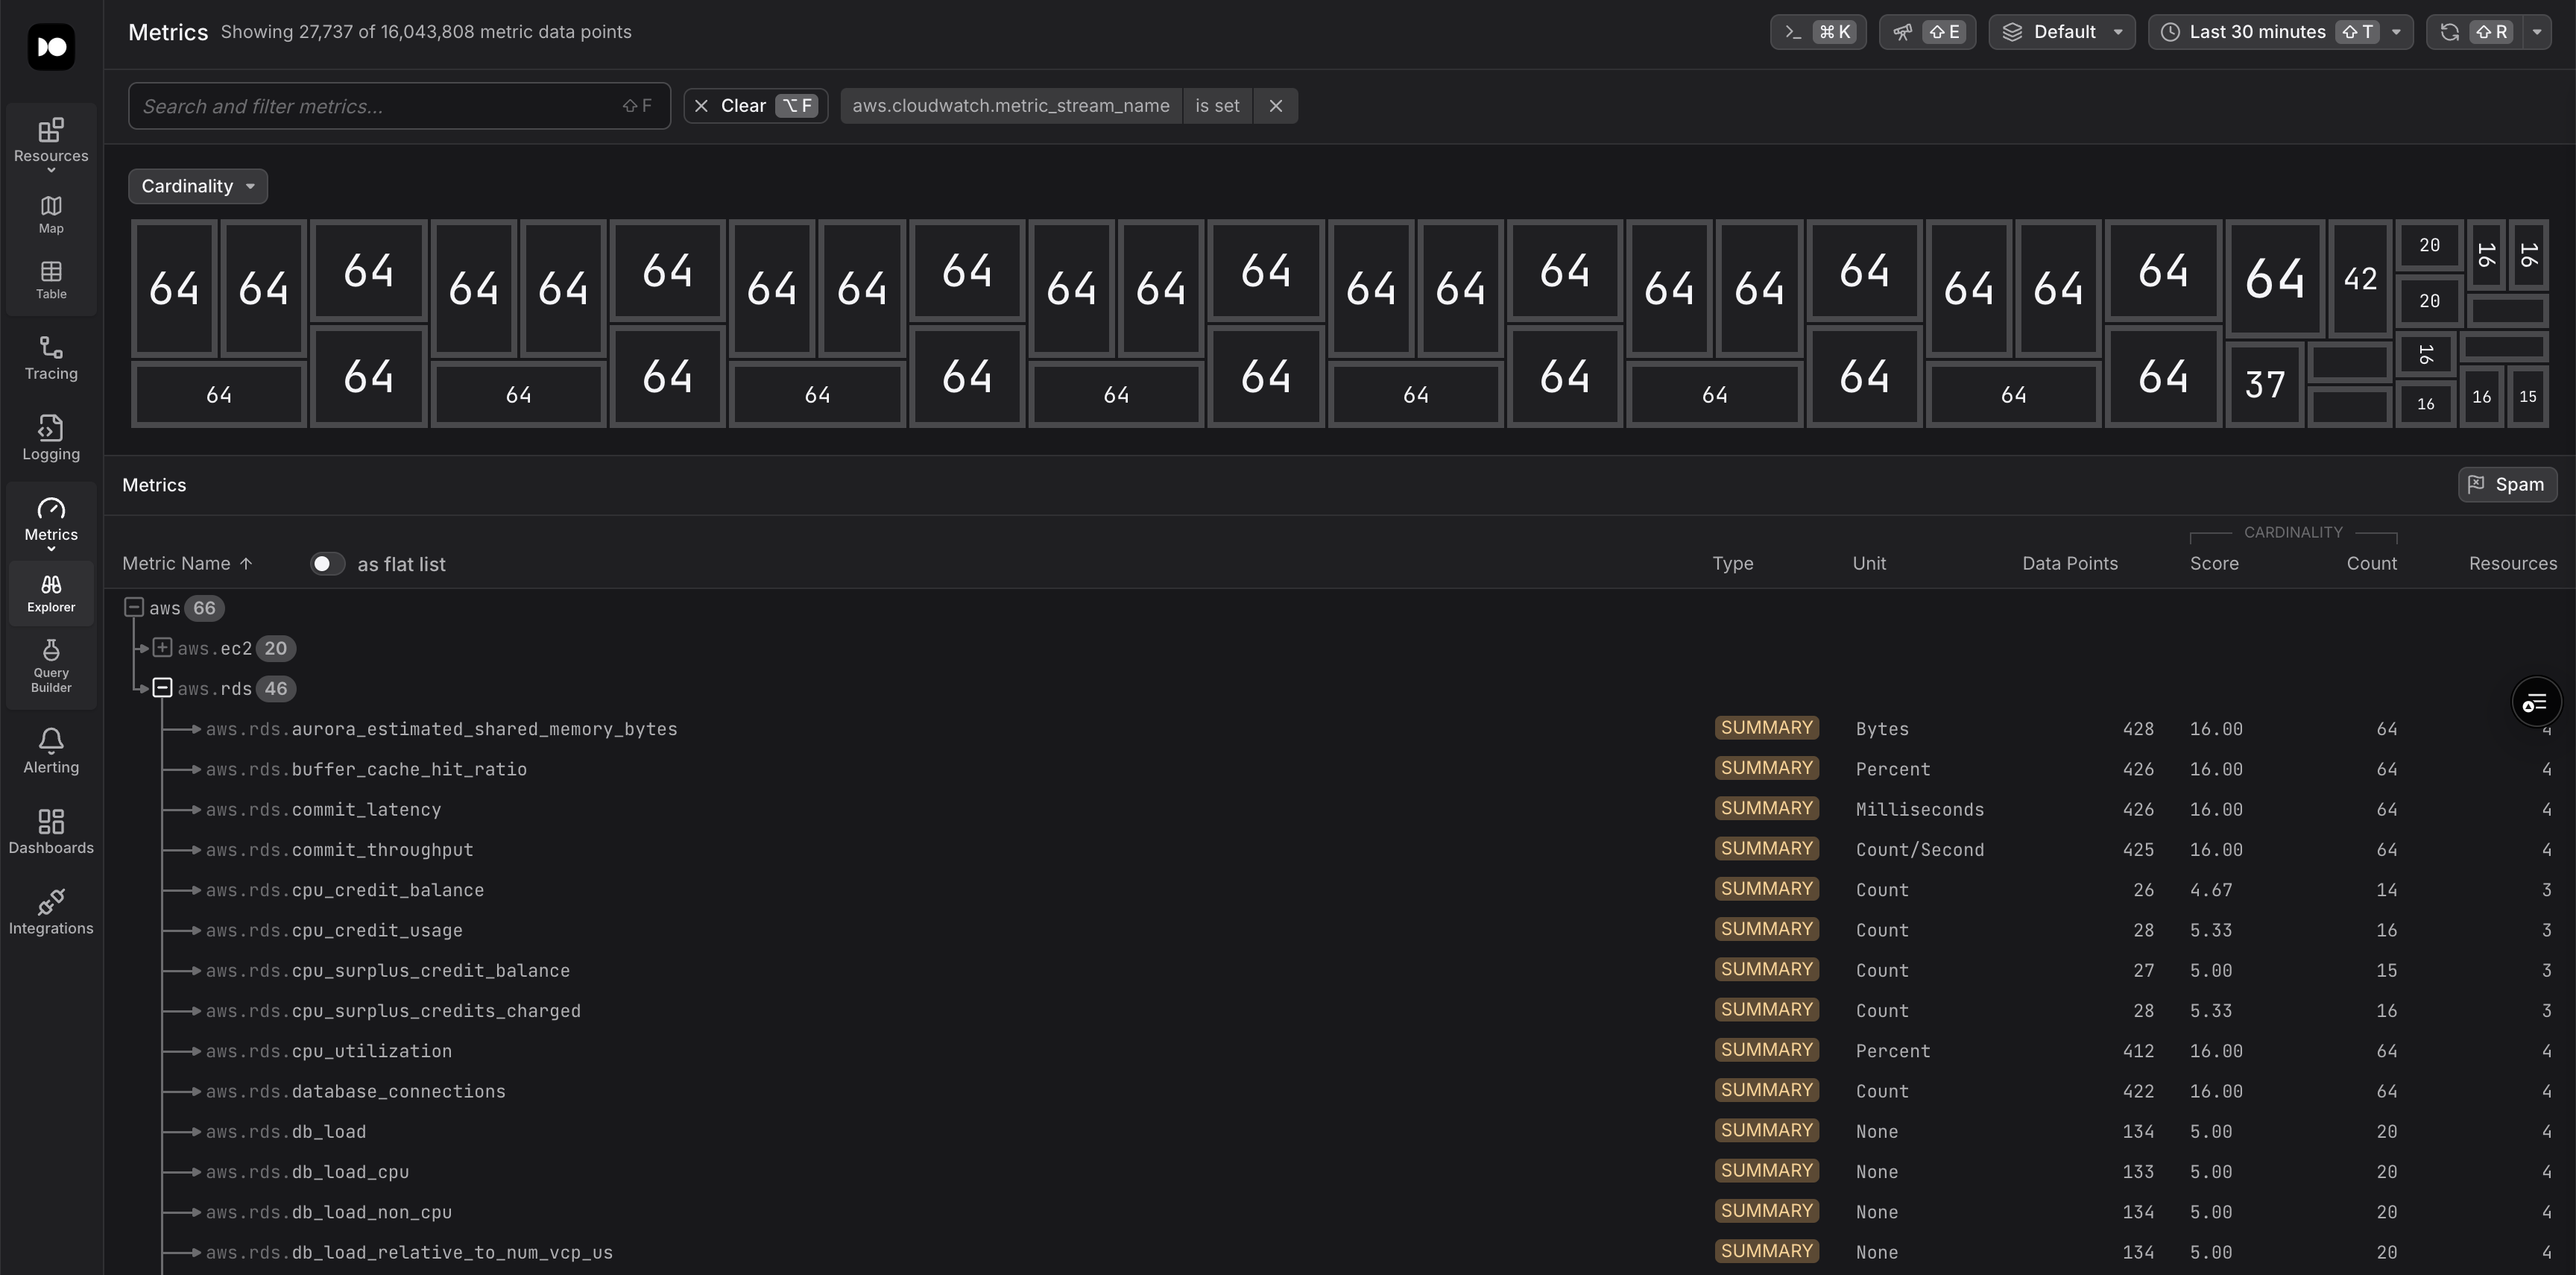Go to the Alerting section

pos(51,751)
